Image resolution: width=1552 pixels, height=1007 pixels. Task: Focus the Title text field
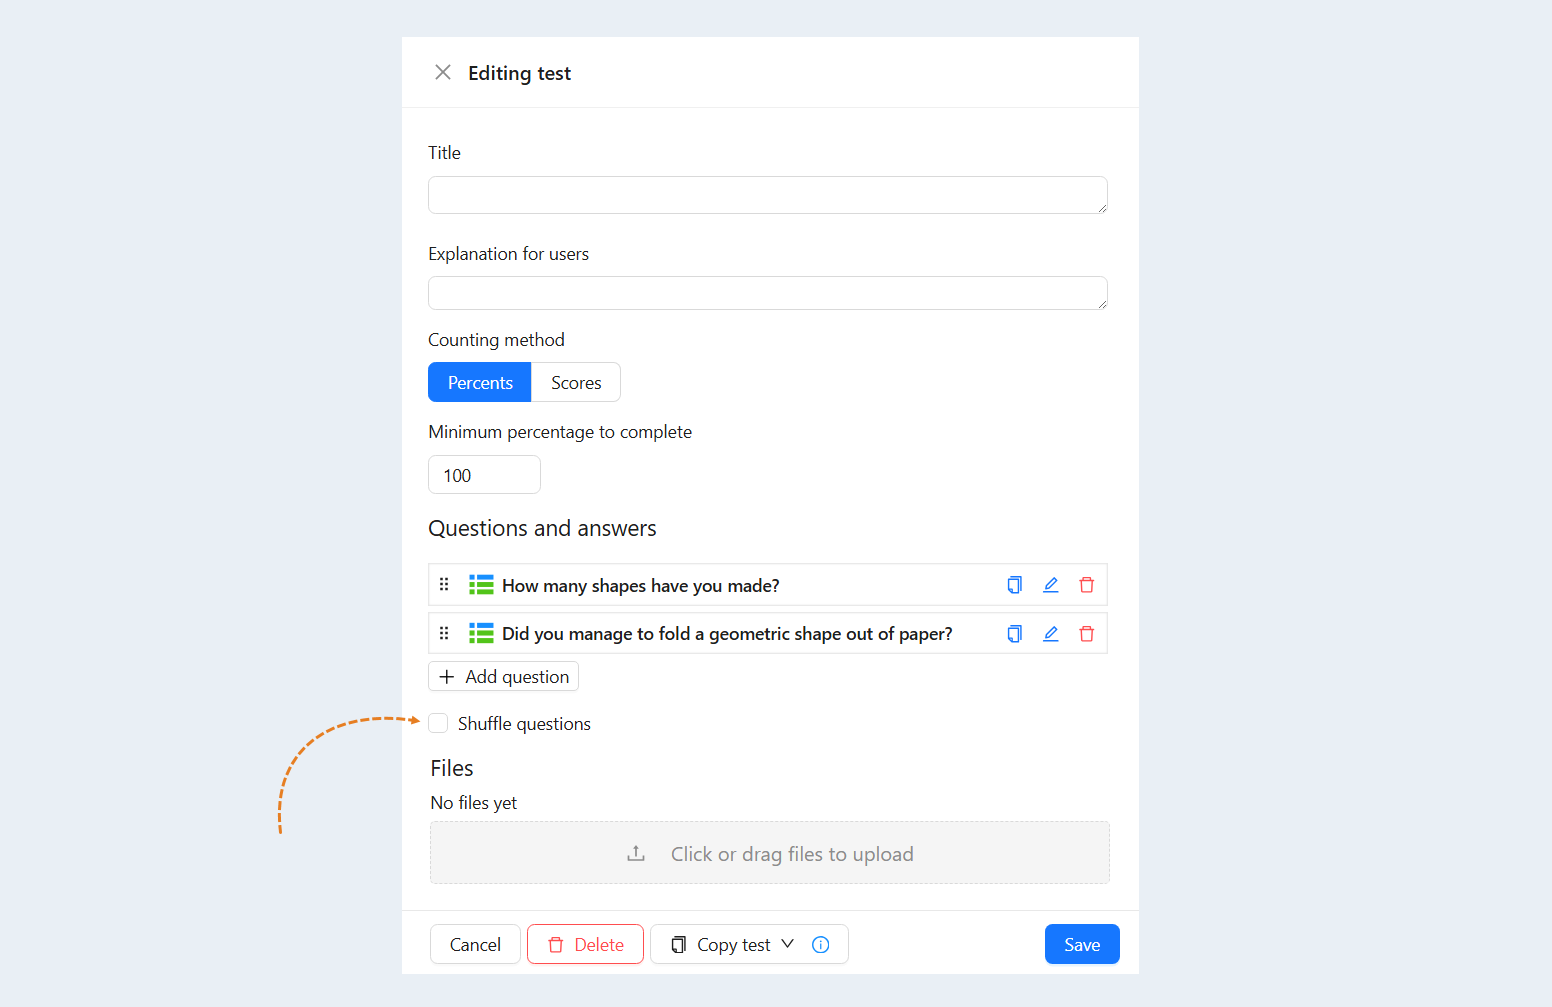coord(768,195)
